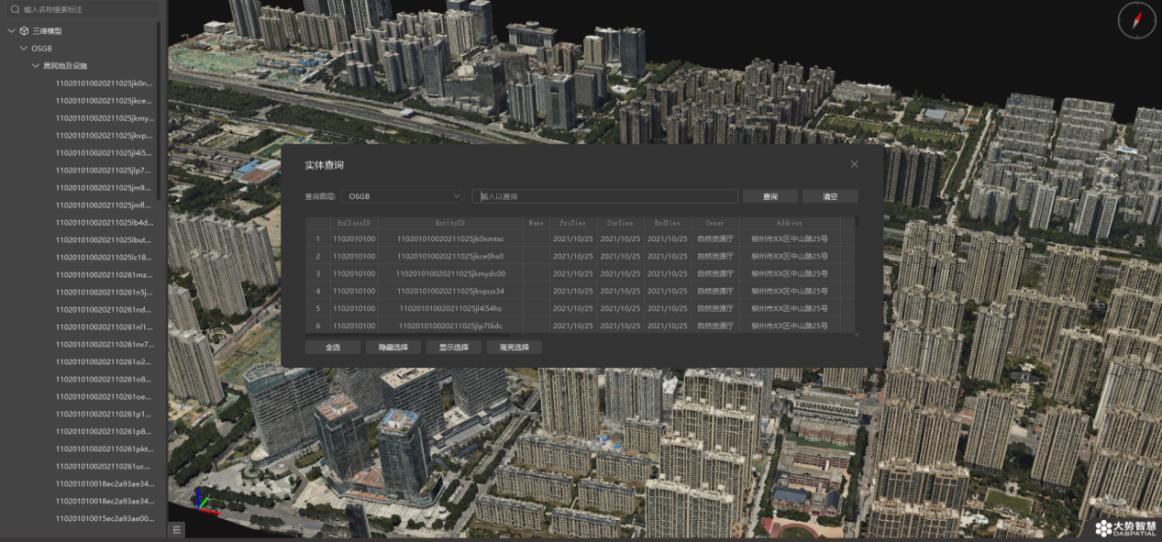Close the 实体查询 dialog with the X

pos(854,165)
